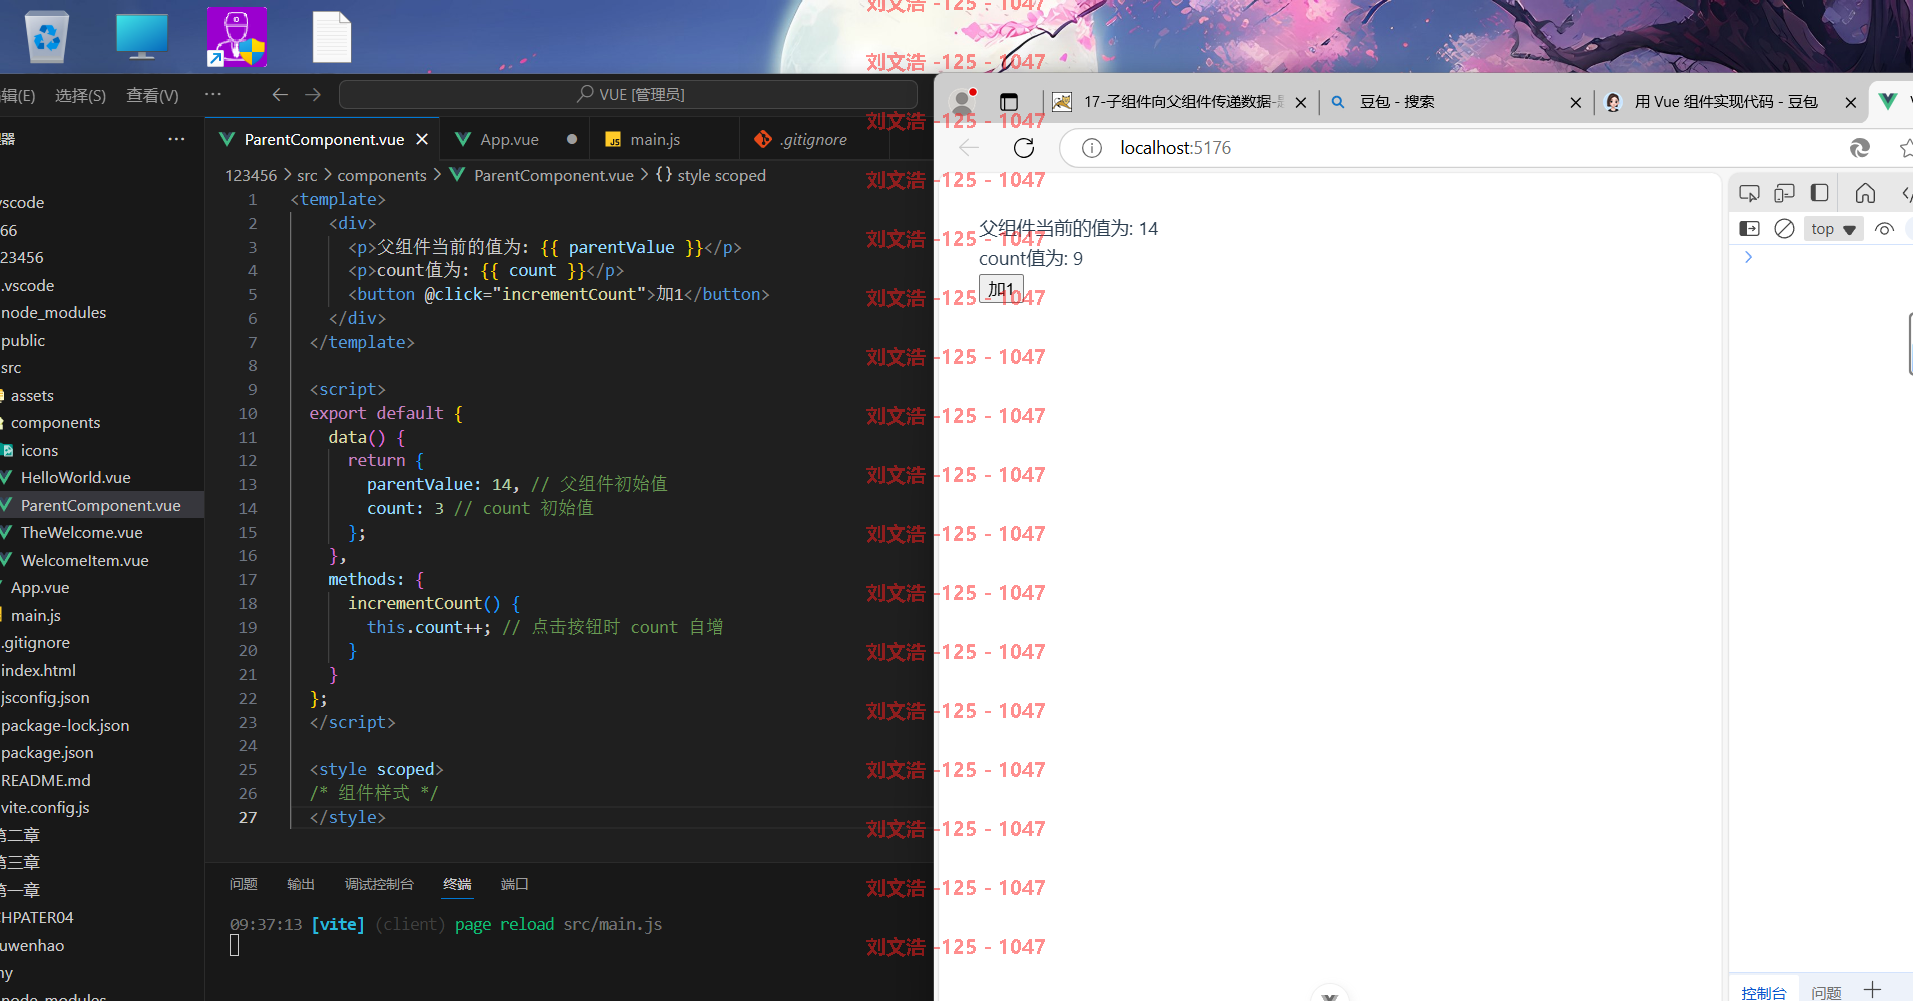The image size is (1913, 1001).
Task: Switch to 问题 panel tab
Action: (243, 884)
